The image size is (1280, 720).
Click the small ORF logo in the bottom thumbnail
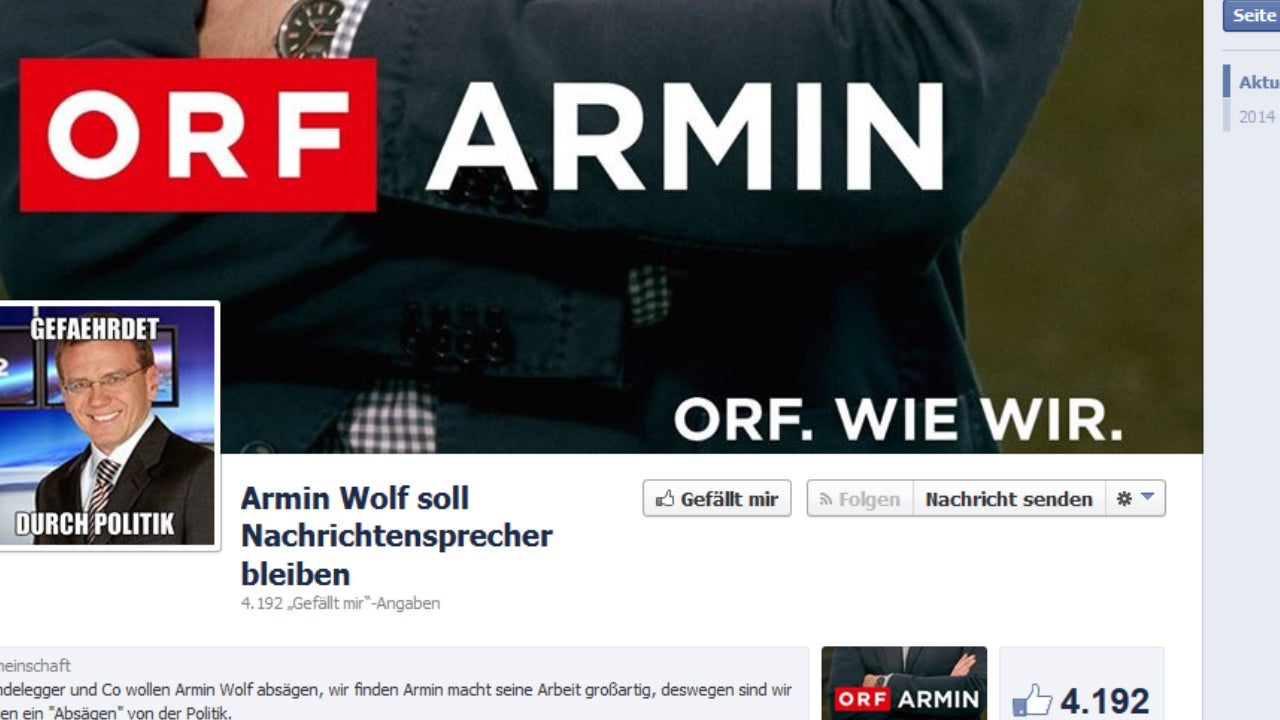(862, 699)
